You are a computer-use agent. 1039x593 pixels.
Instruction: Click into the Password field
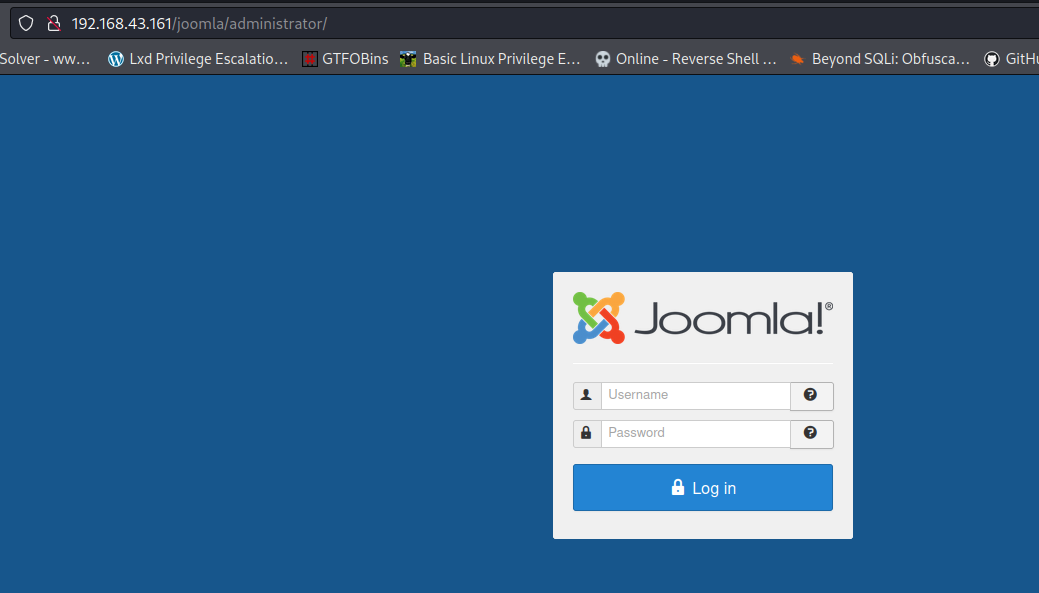tap(696, 434)
